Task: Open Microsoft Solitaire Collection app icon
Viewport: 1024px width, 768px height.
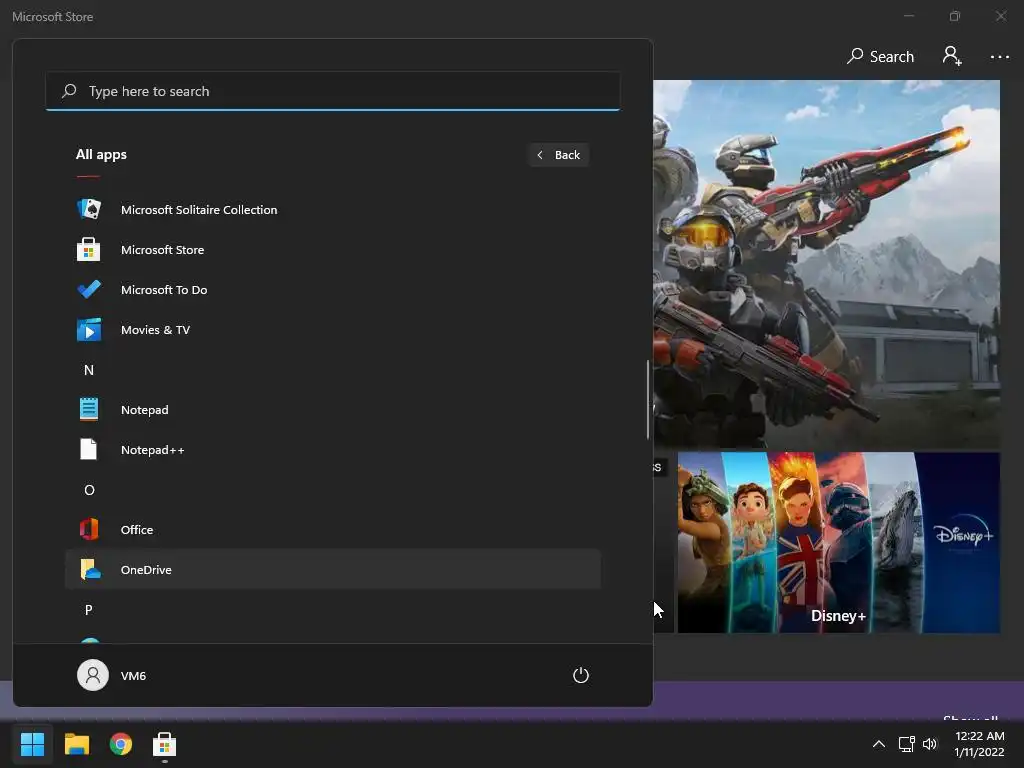Action: tap(89, 210)
